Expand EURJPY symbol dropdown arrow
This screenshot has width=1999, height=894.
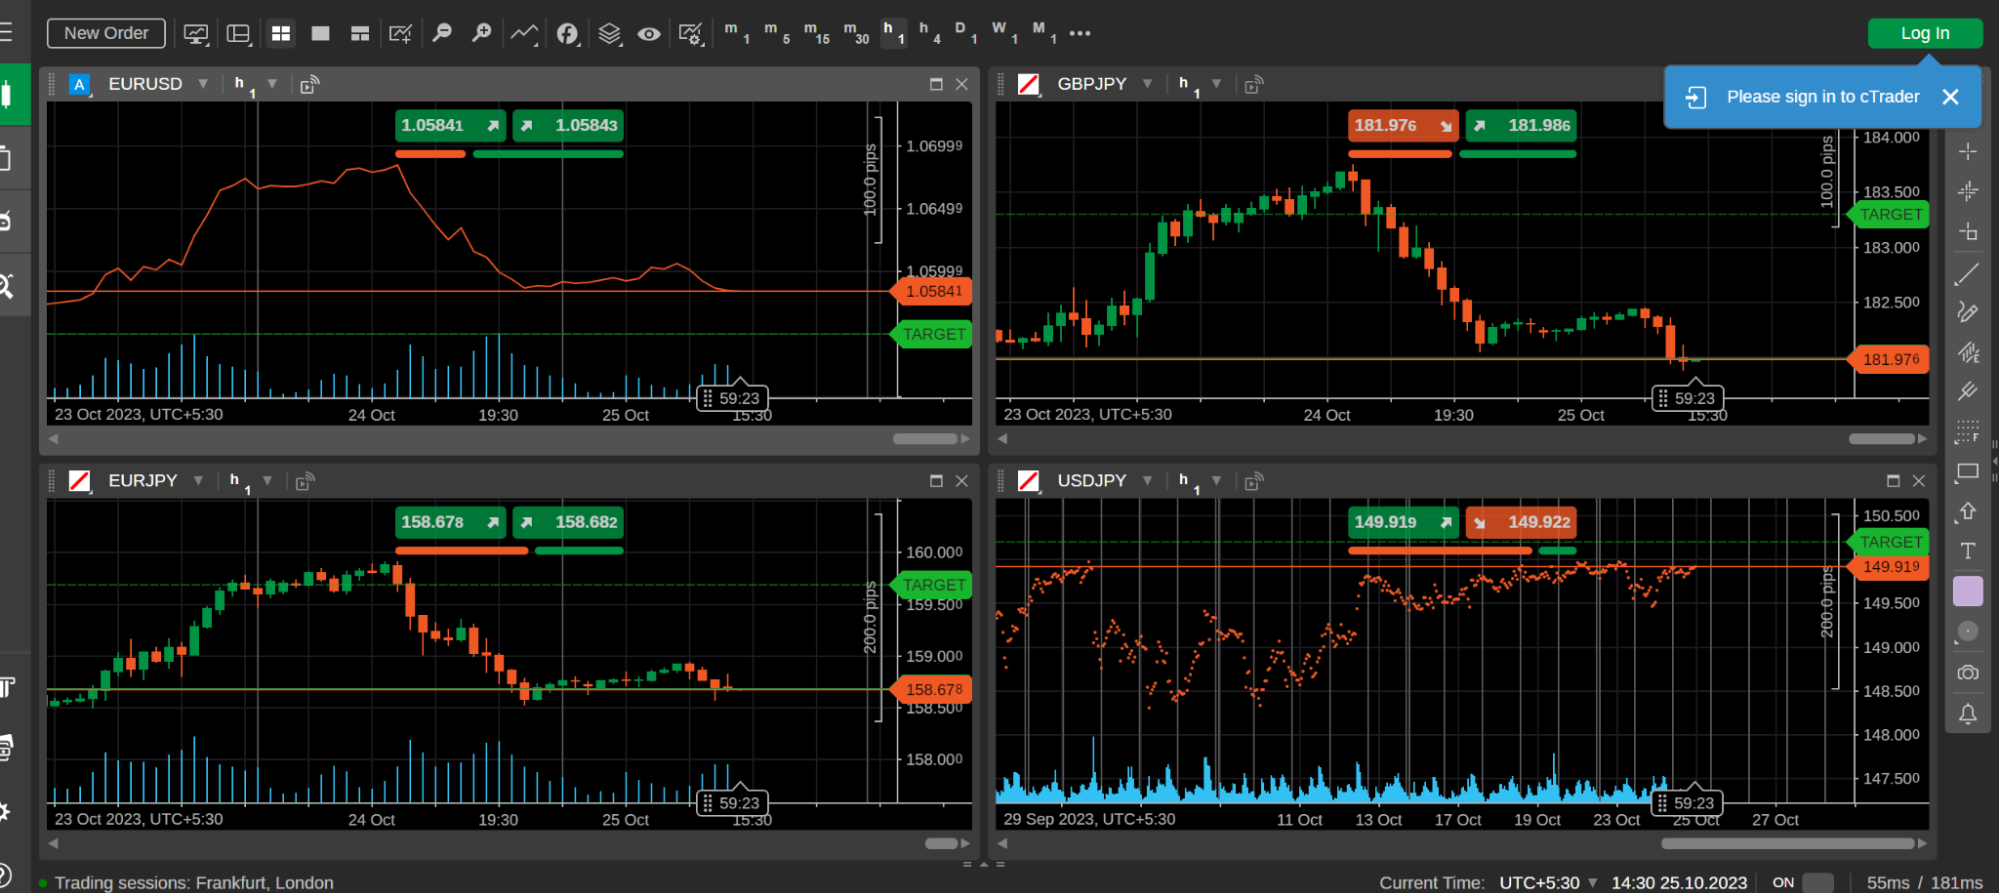198,481
